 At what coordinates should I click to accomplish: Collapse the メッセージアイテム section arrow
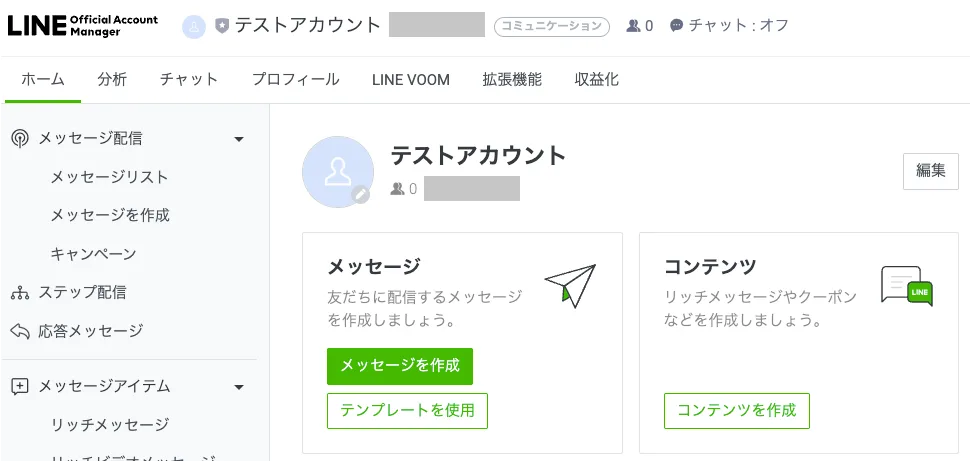[239, 387]
